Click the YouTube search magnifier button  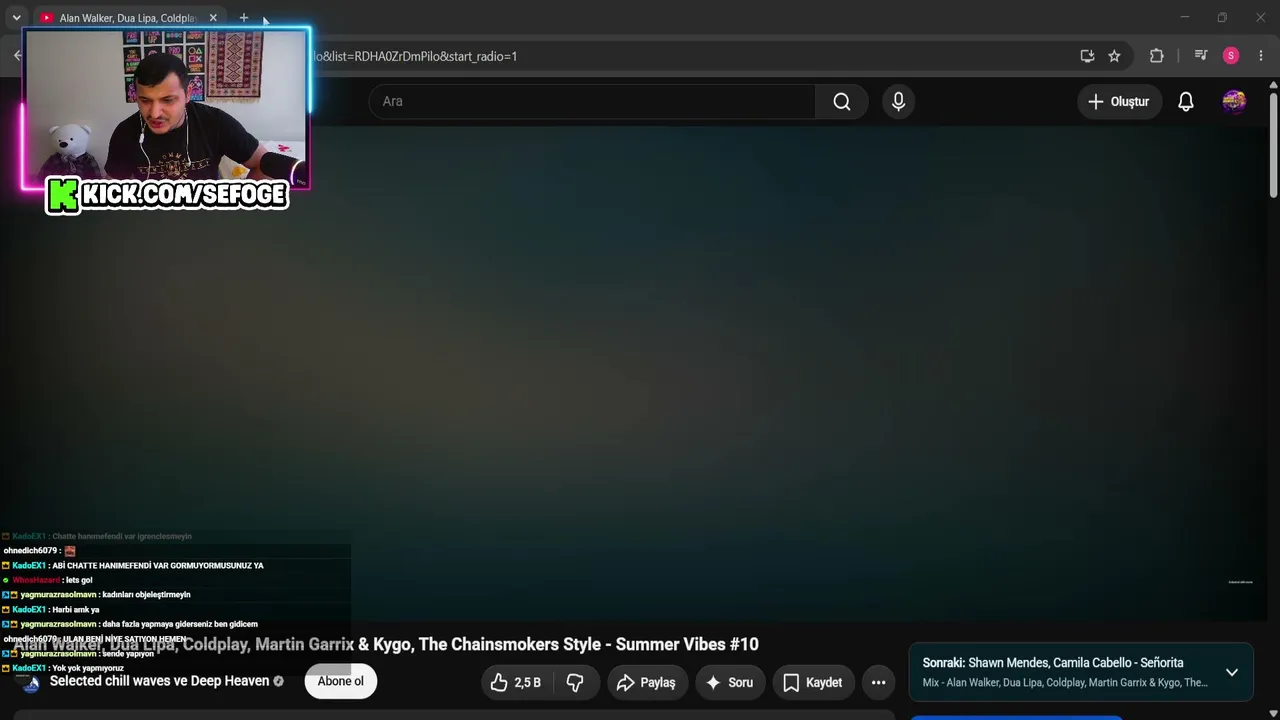pyautogui.click(x=842, y=101)
